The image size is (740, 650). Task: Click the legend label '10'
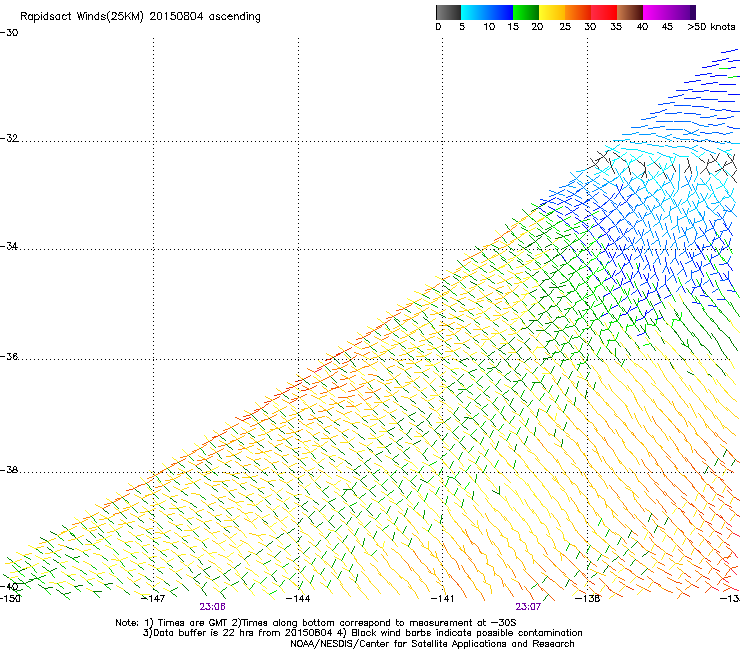489,27
